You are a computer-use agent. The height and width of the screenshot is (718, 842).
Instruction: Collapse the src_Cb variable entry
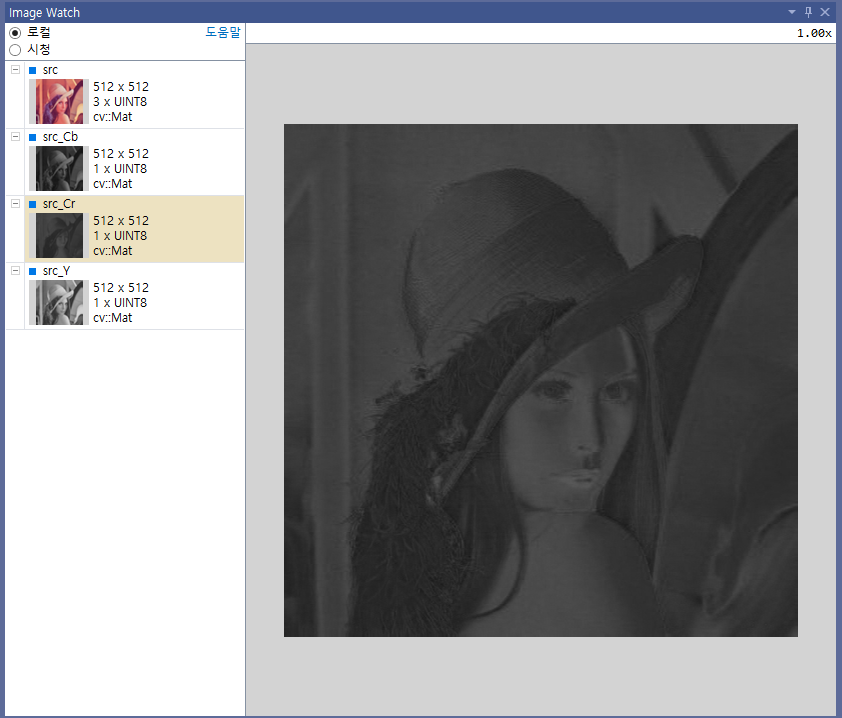(16, 136)
